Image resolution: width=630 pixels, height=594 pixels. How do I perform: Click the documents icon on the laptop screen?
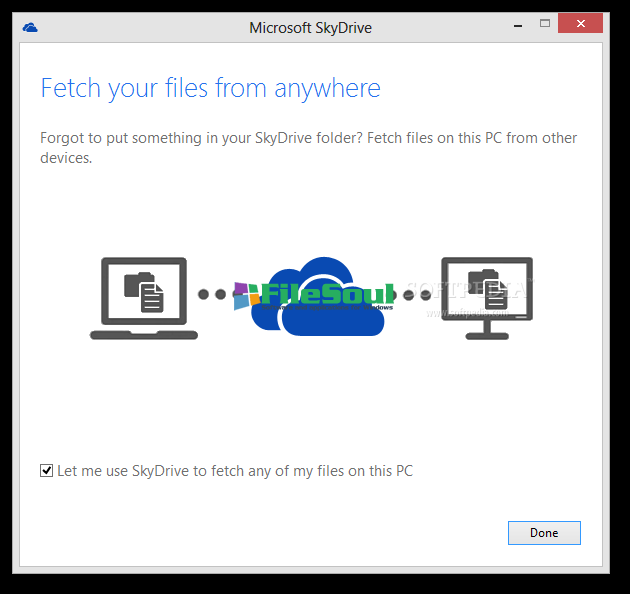(x=144, y=289)
